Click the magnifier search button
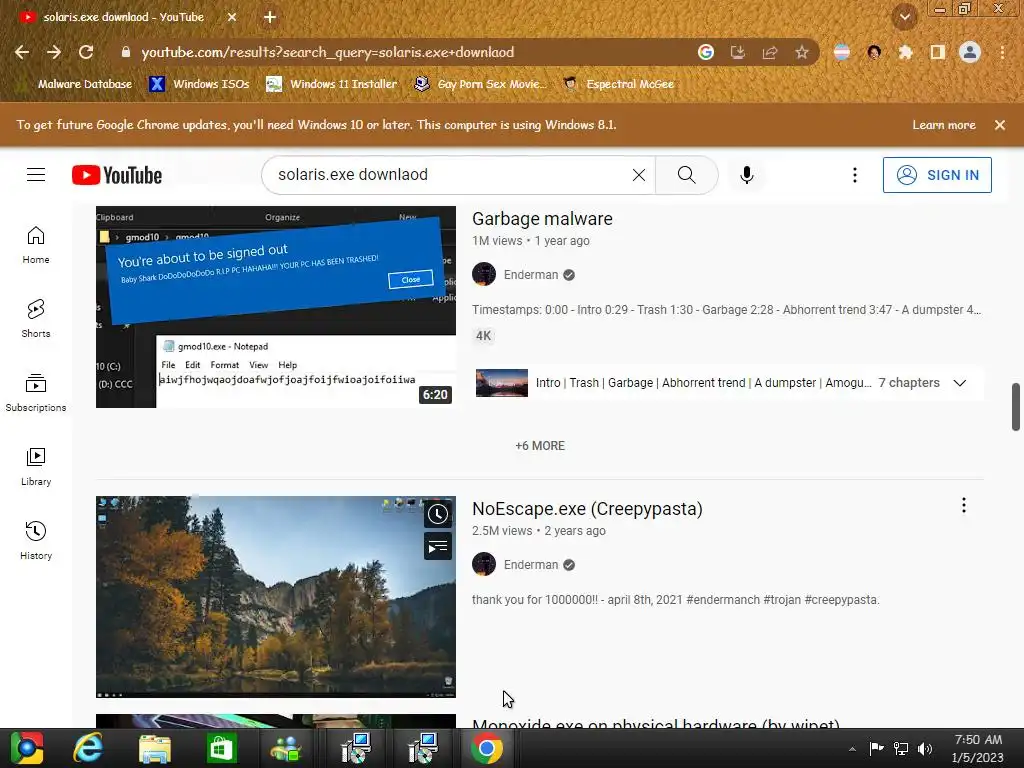This screenshot has height=768, width=1024. point(686,175)
